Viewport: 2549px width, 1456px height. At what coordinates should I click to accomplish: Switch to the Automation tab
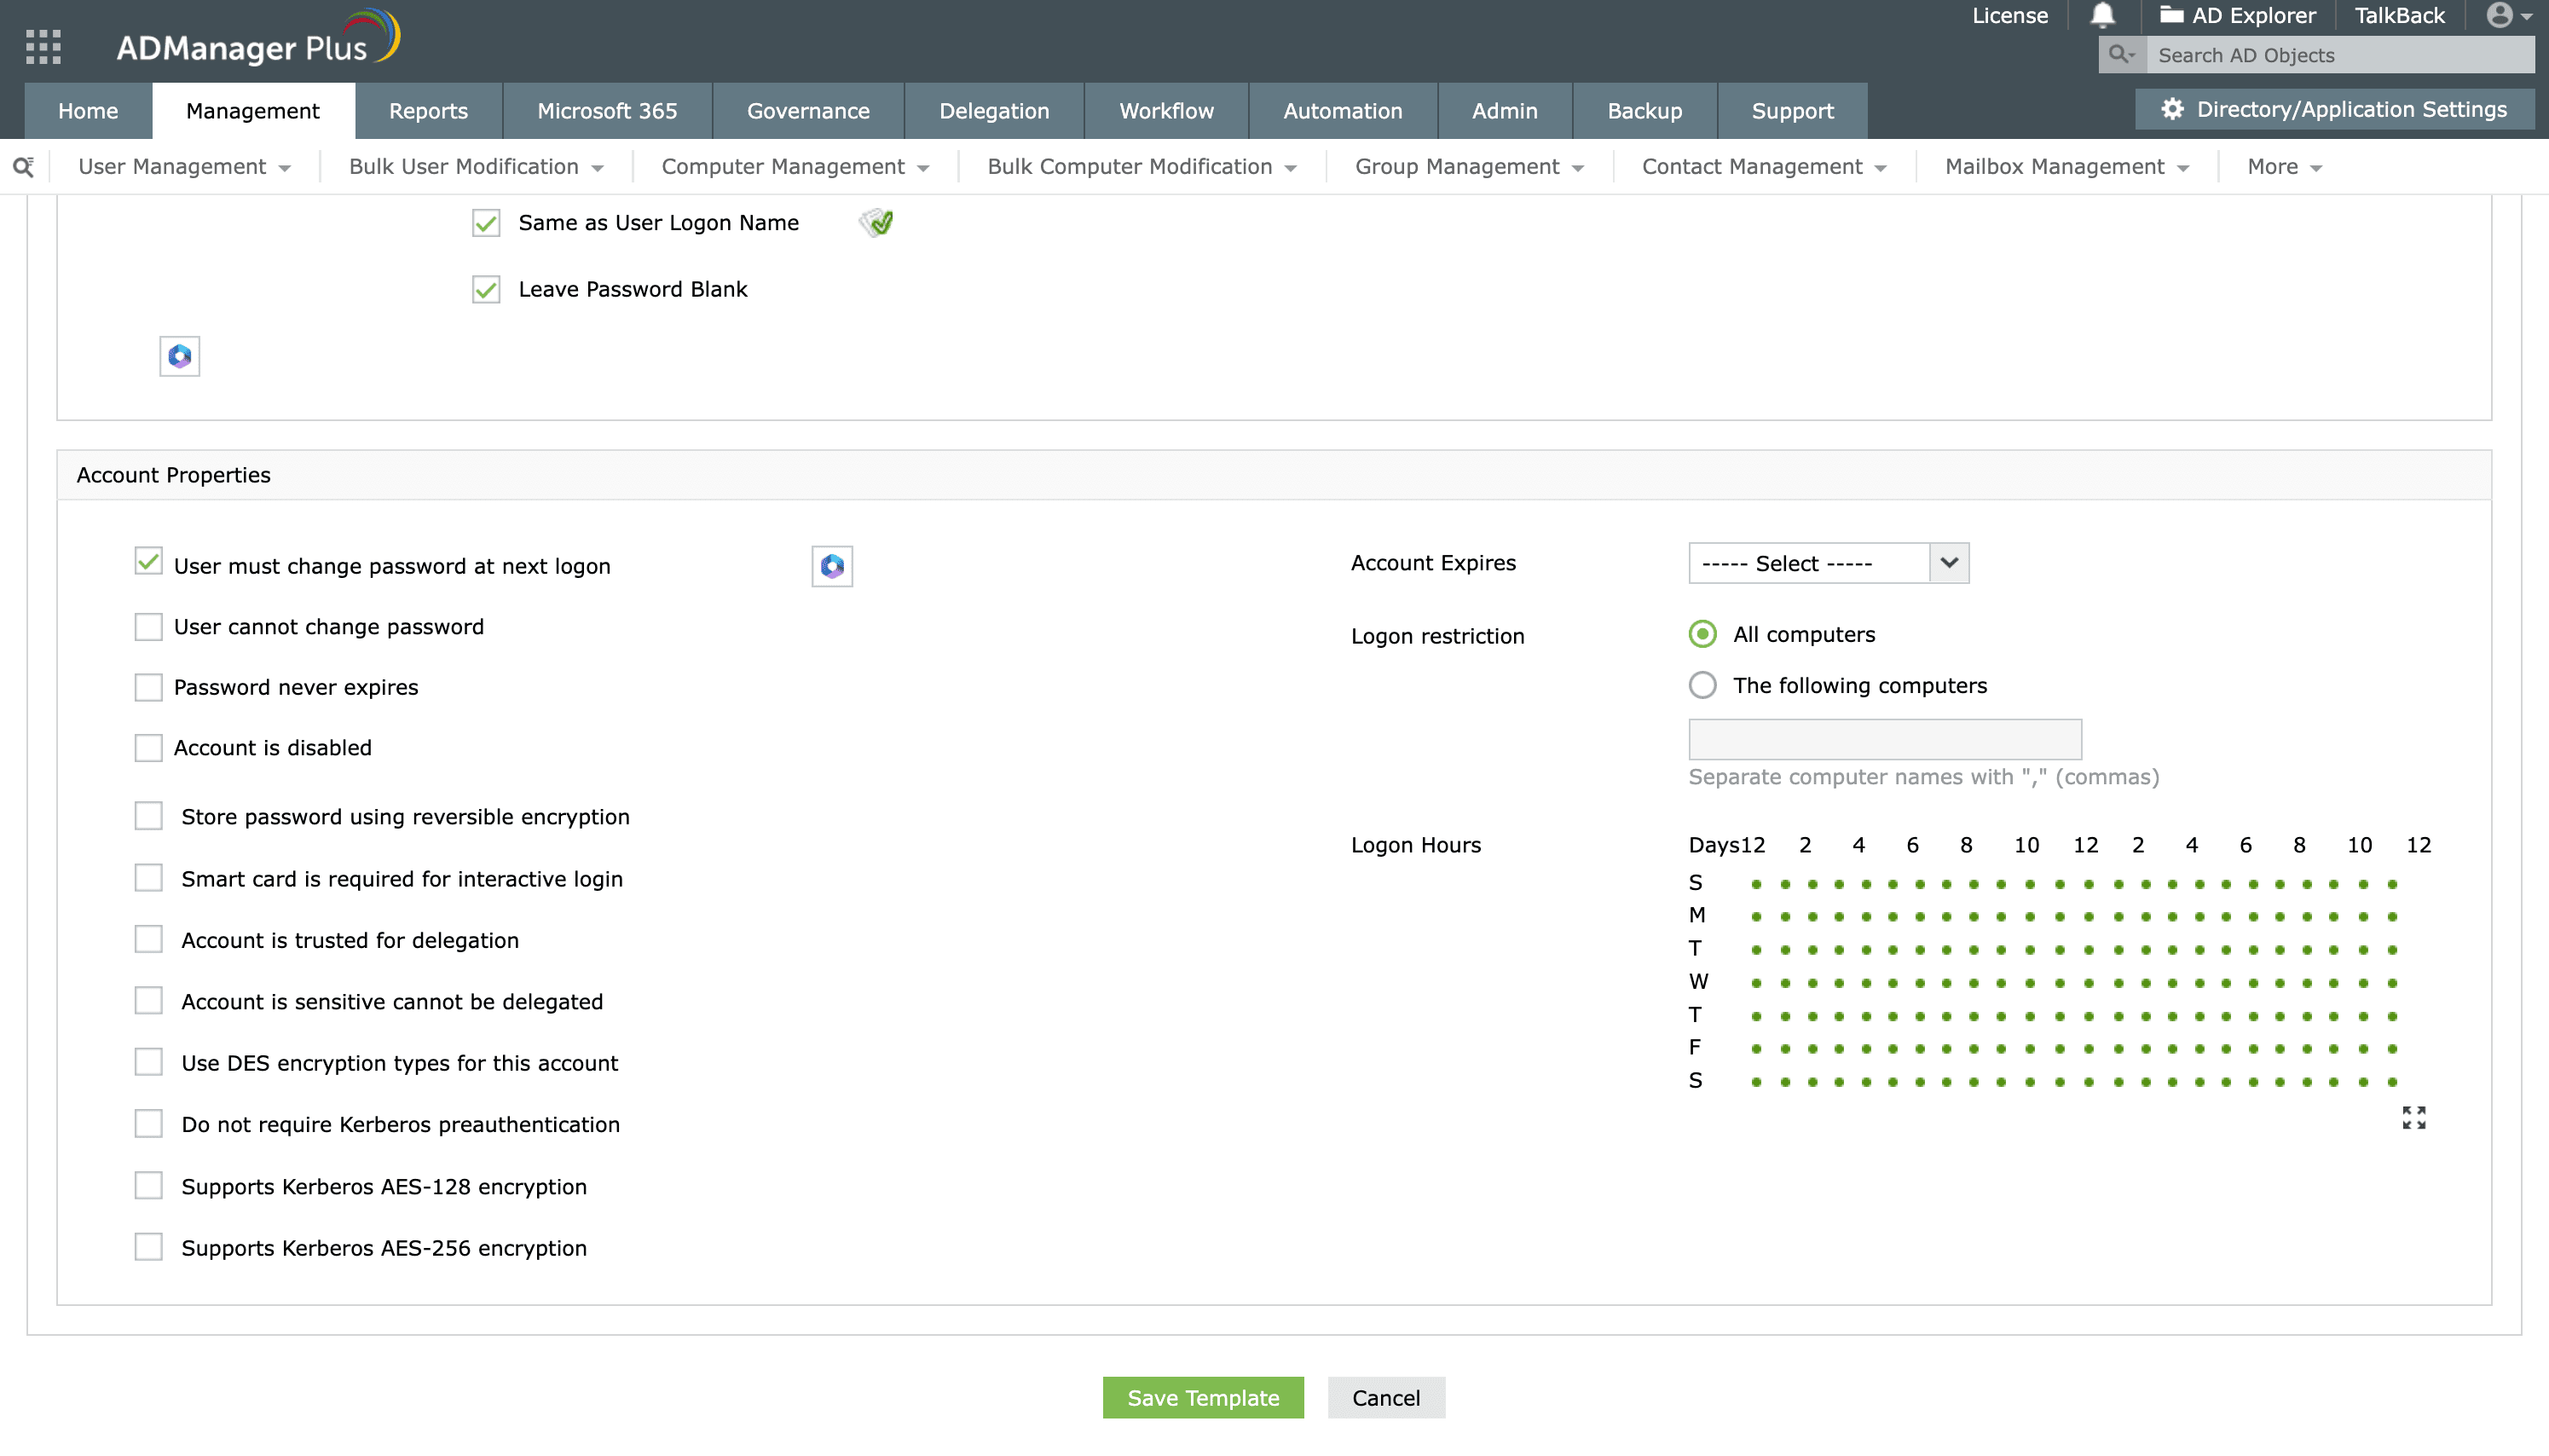tap(1343, 111)
